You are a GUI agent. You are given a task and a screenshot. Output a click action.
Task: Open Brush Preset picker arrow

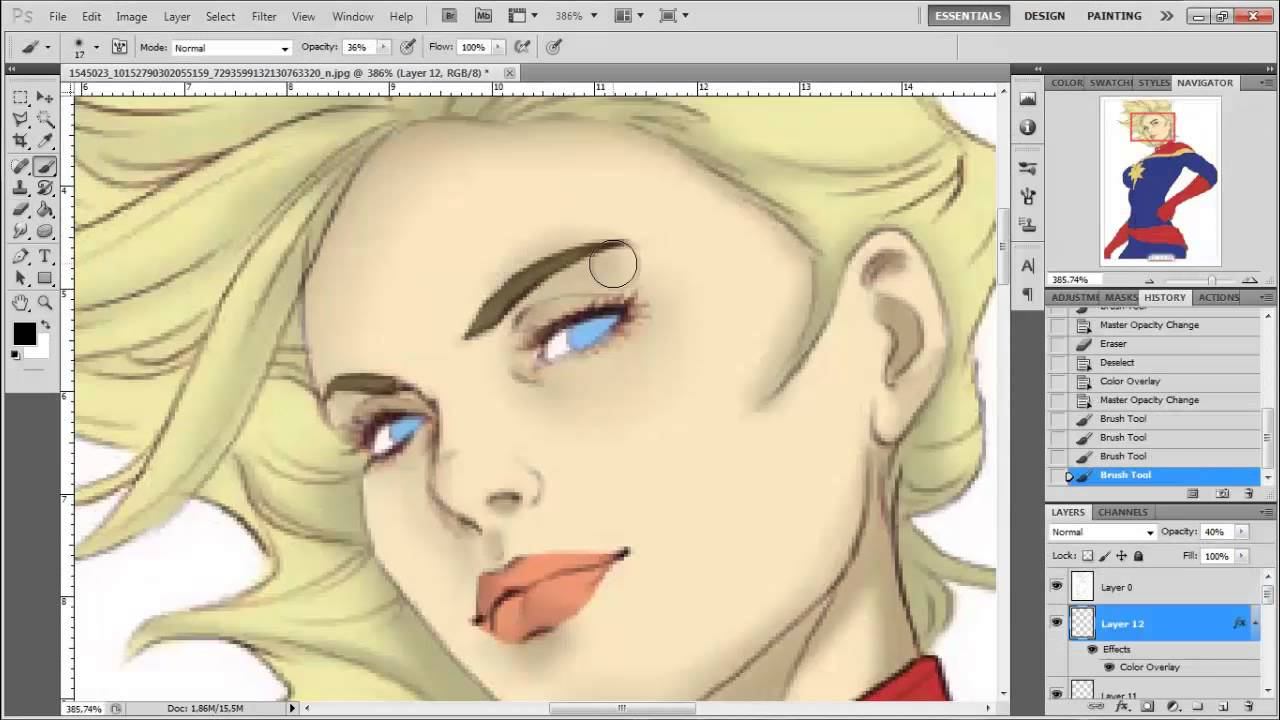(96, 47)
